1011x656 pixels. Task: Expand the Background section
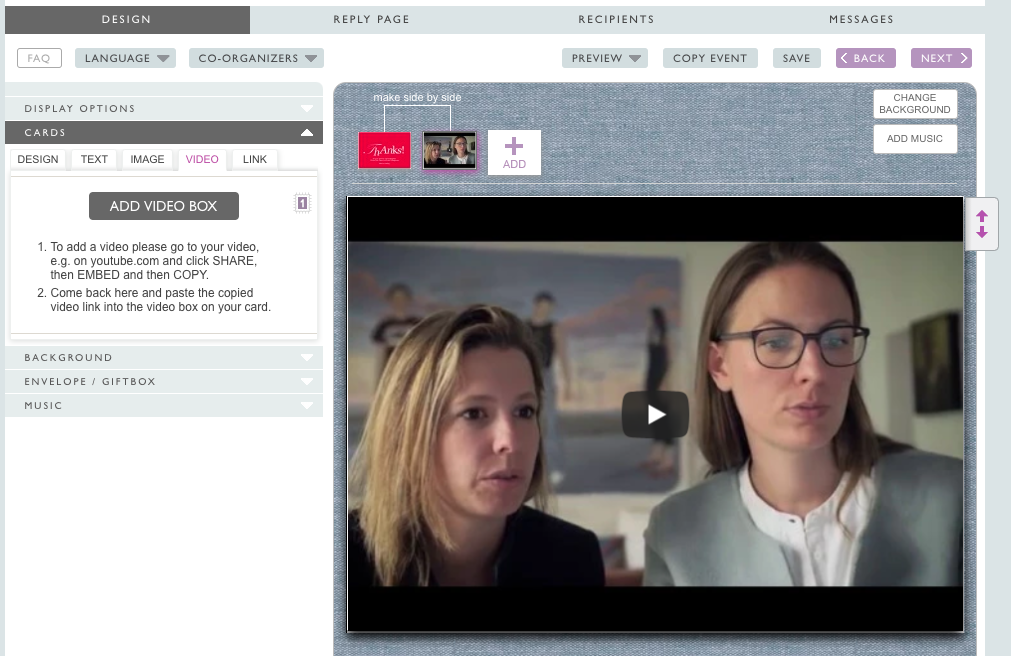pyautogui.click(x=164, y=357)
